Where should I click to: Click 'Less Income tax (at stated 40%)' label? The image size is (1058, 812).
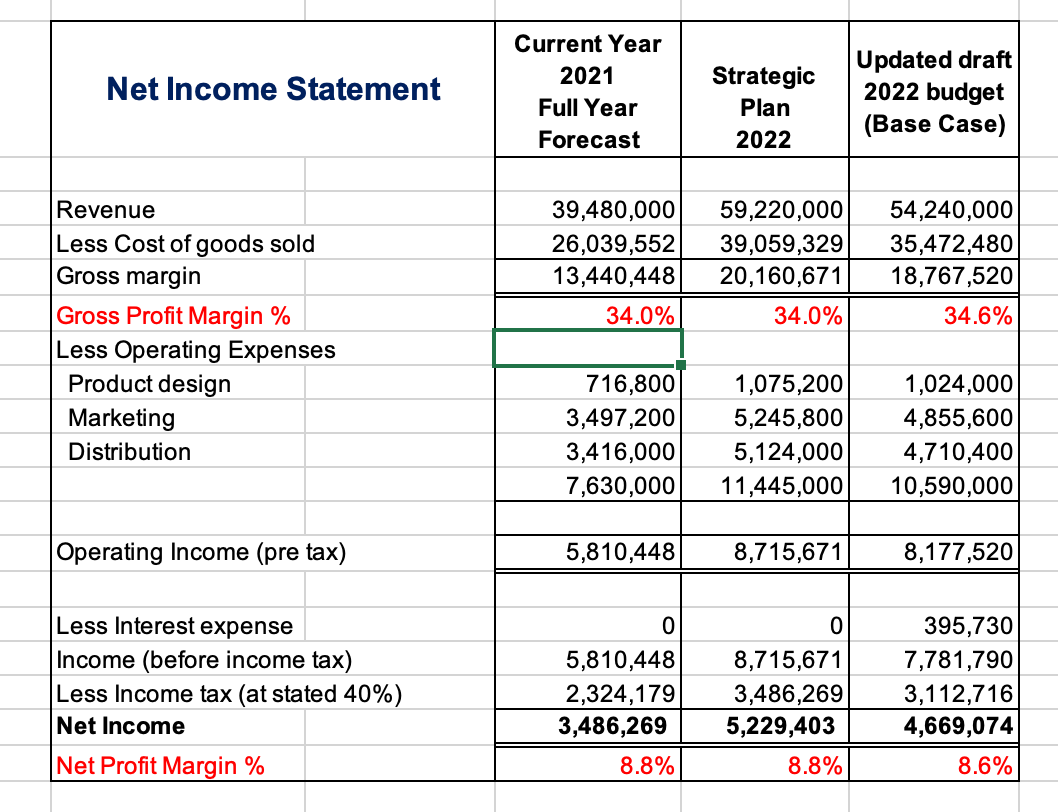229,693
